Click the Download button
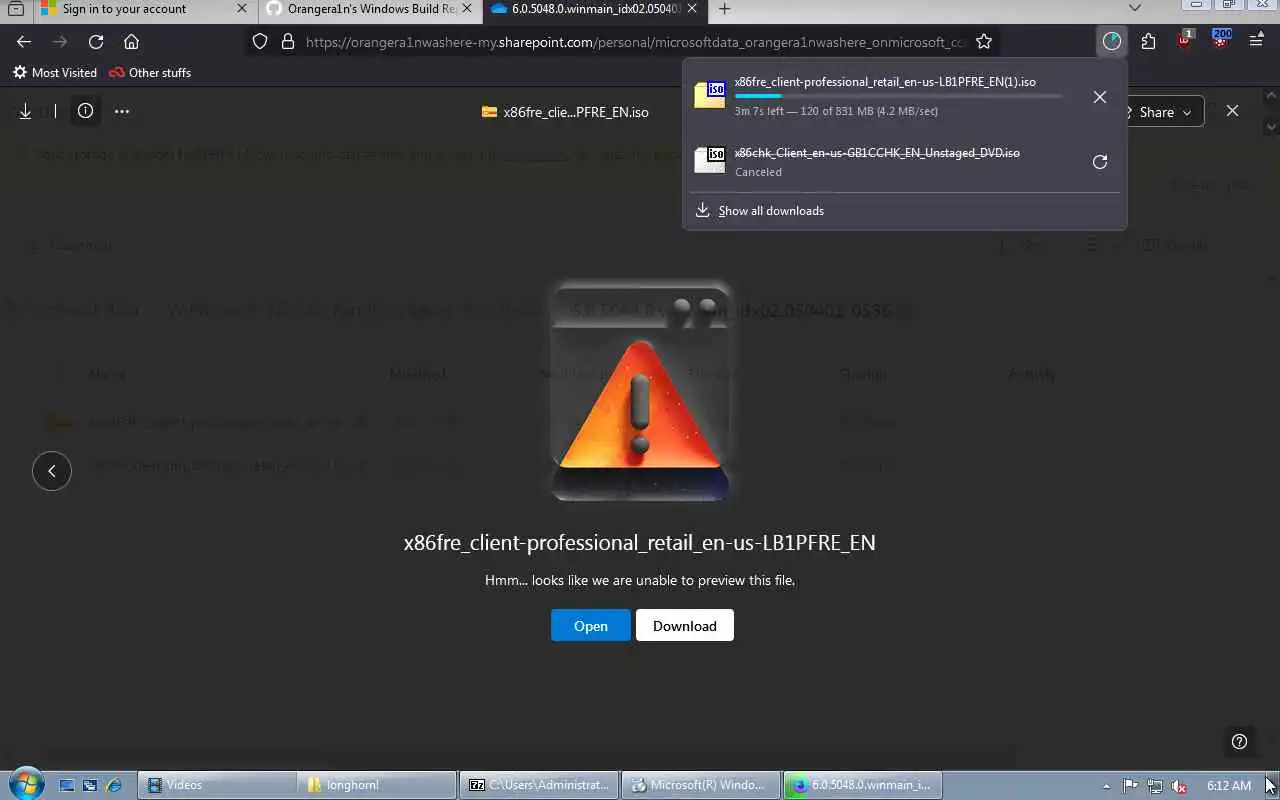Viewport: 1280px width, 800px height. pos(685,626)
